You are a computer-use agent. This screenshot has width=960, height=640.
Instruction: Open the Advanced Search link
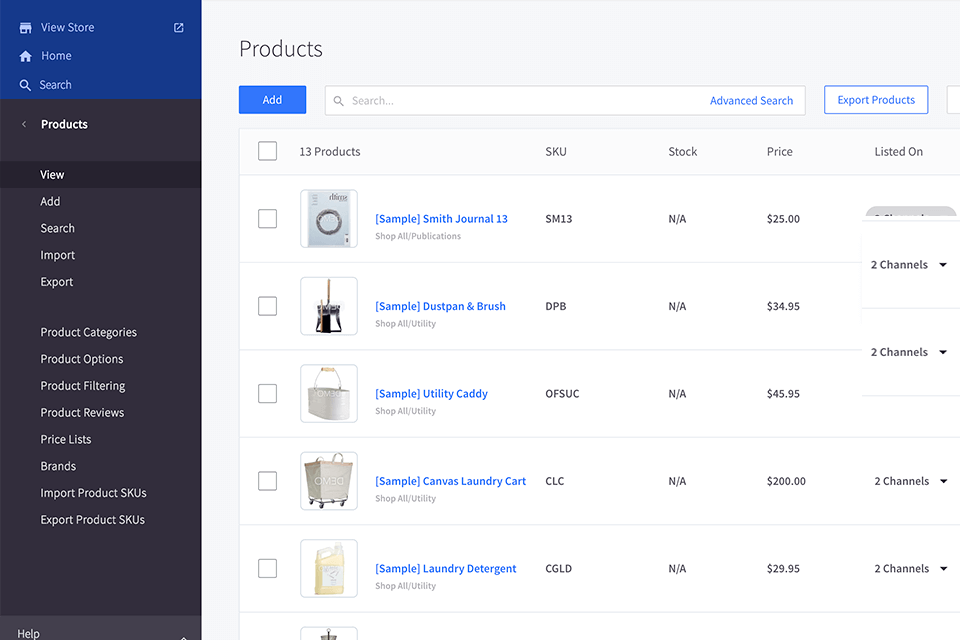(x=751, y=101)
